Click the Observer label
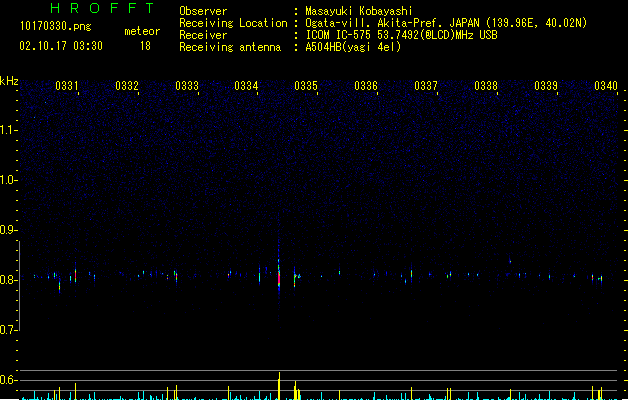629x400 pixels. tap(203, 11)
